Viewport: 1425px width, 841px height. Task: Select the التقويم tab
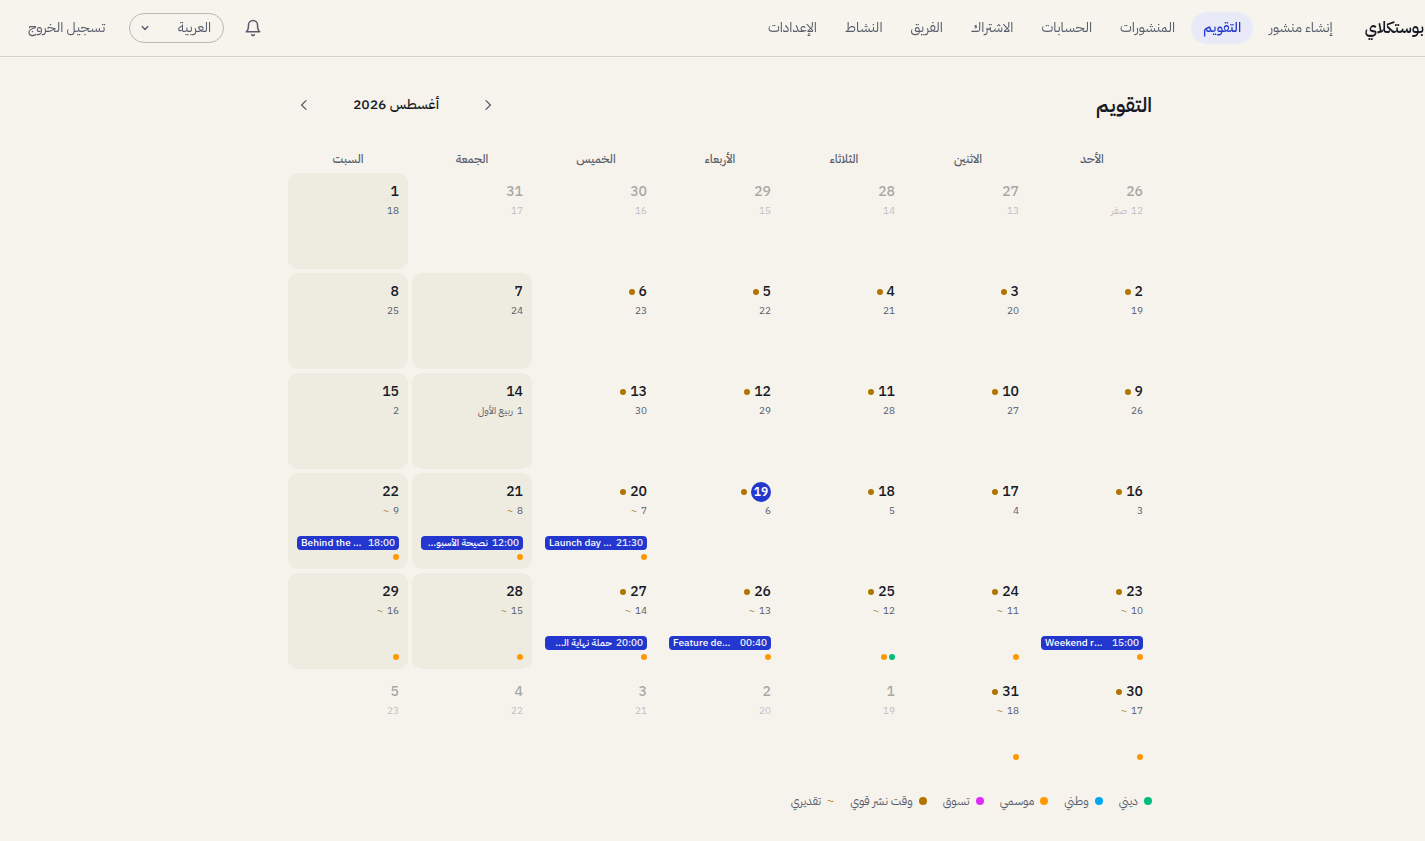1222,28
